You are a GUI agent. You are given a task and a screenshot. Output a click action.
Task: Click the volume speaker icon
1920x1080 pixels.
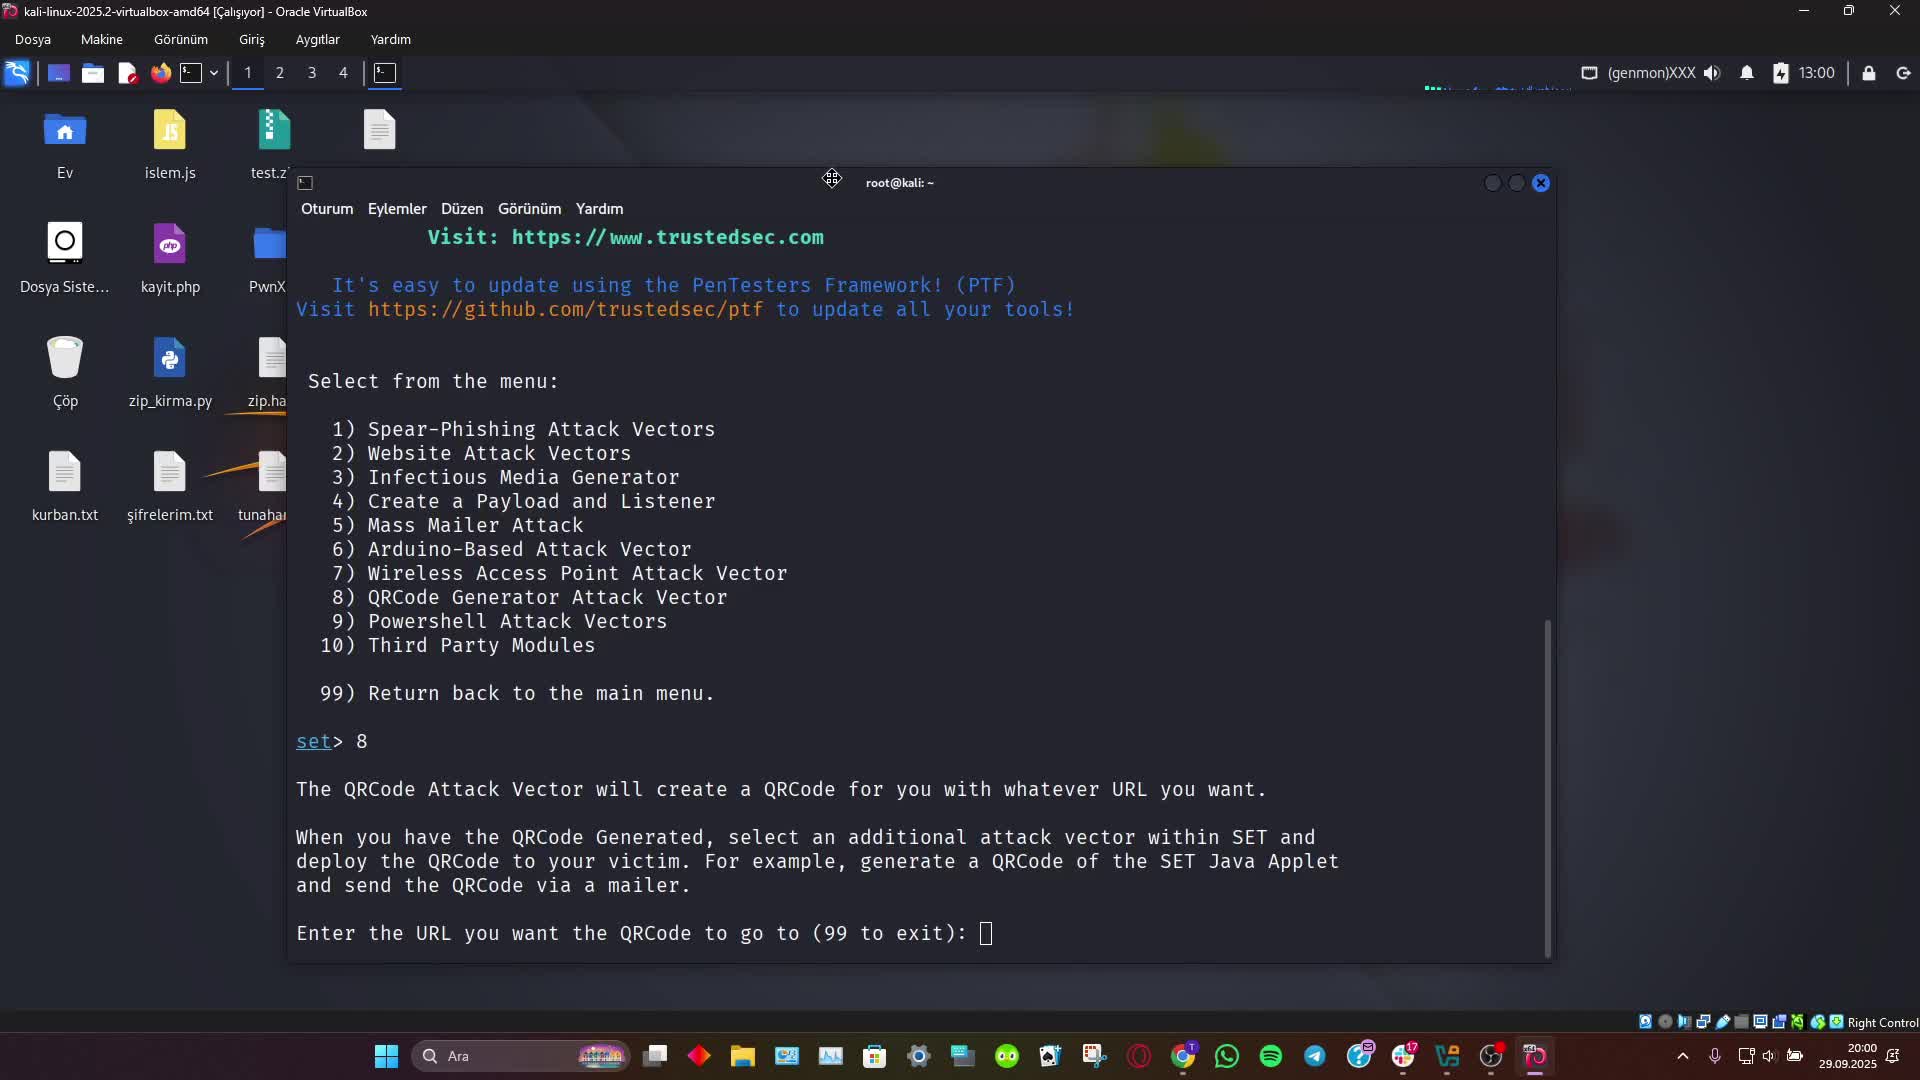[1712, 73]
